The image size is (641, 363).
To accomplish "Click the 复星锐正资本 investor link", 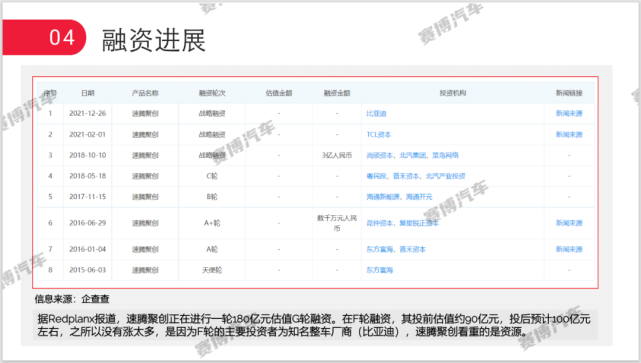I will pos(419,223).
